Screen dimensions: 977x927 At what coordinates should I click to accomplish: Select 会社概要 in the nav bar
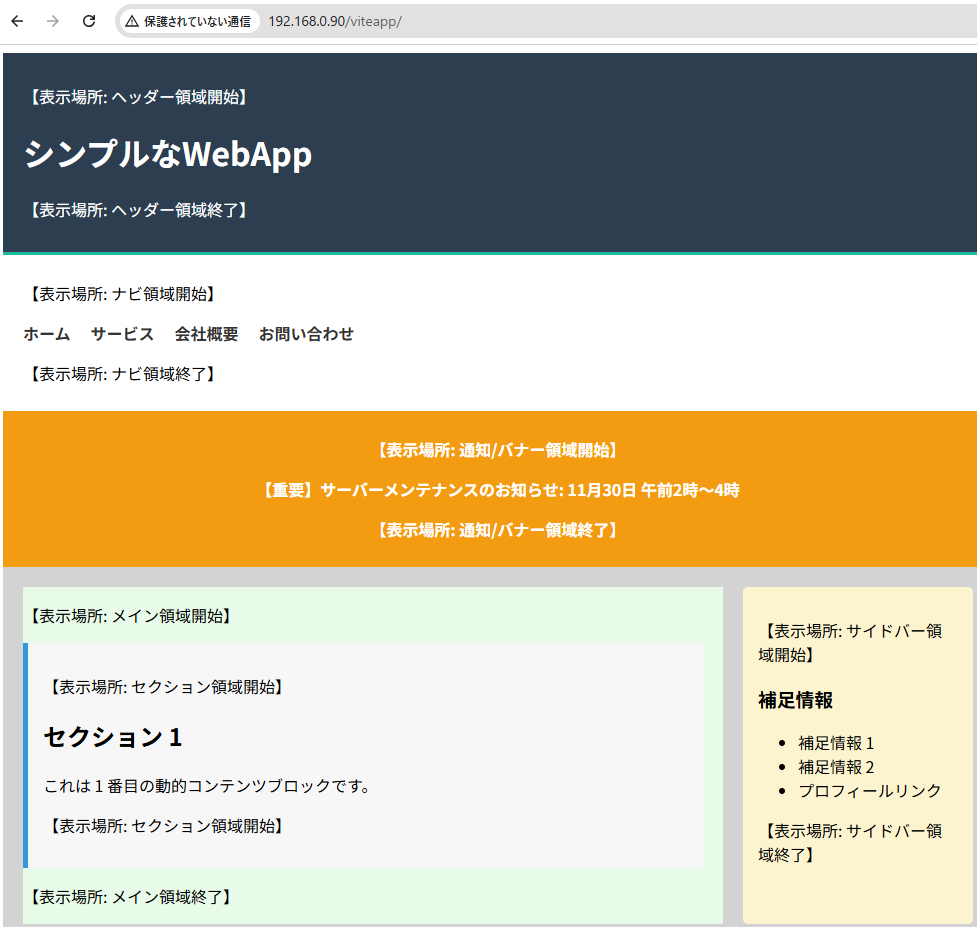[206, 334]
